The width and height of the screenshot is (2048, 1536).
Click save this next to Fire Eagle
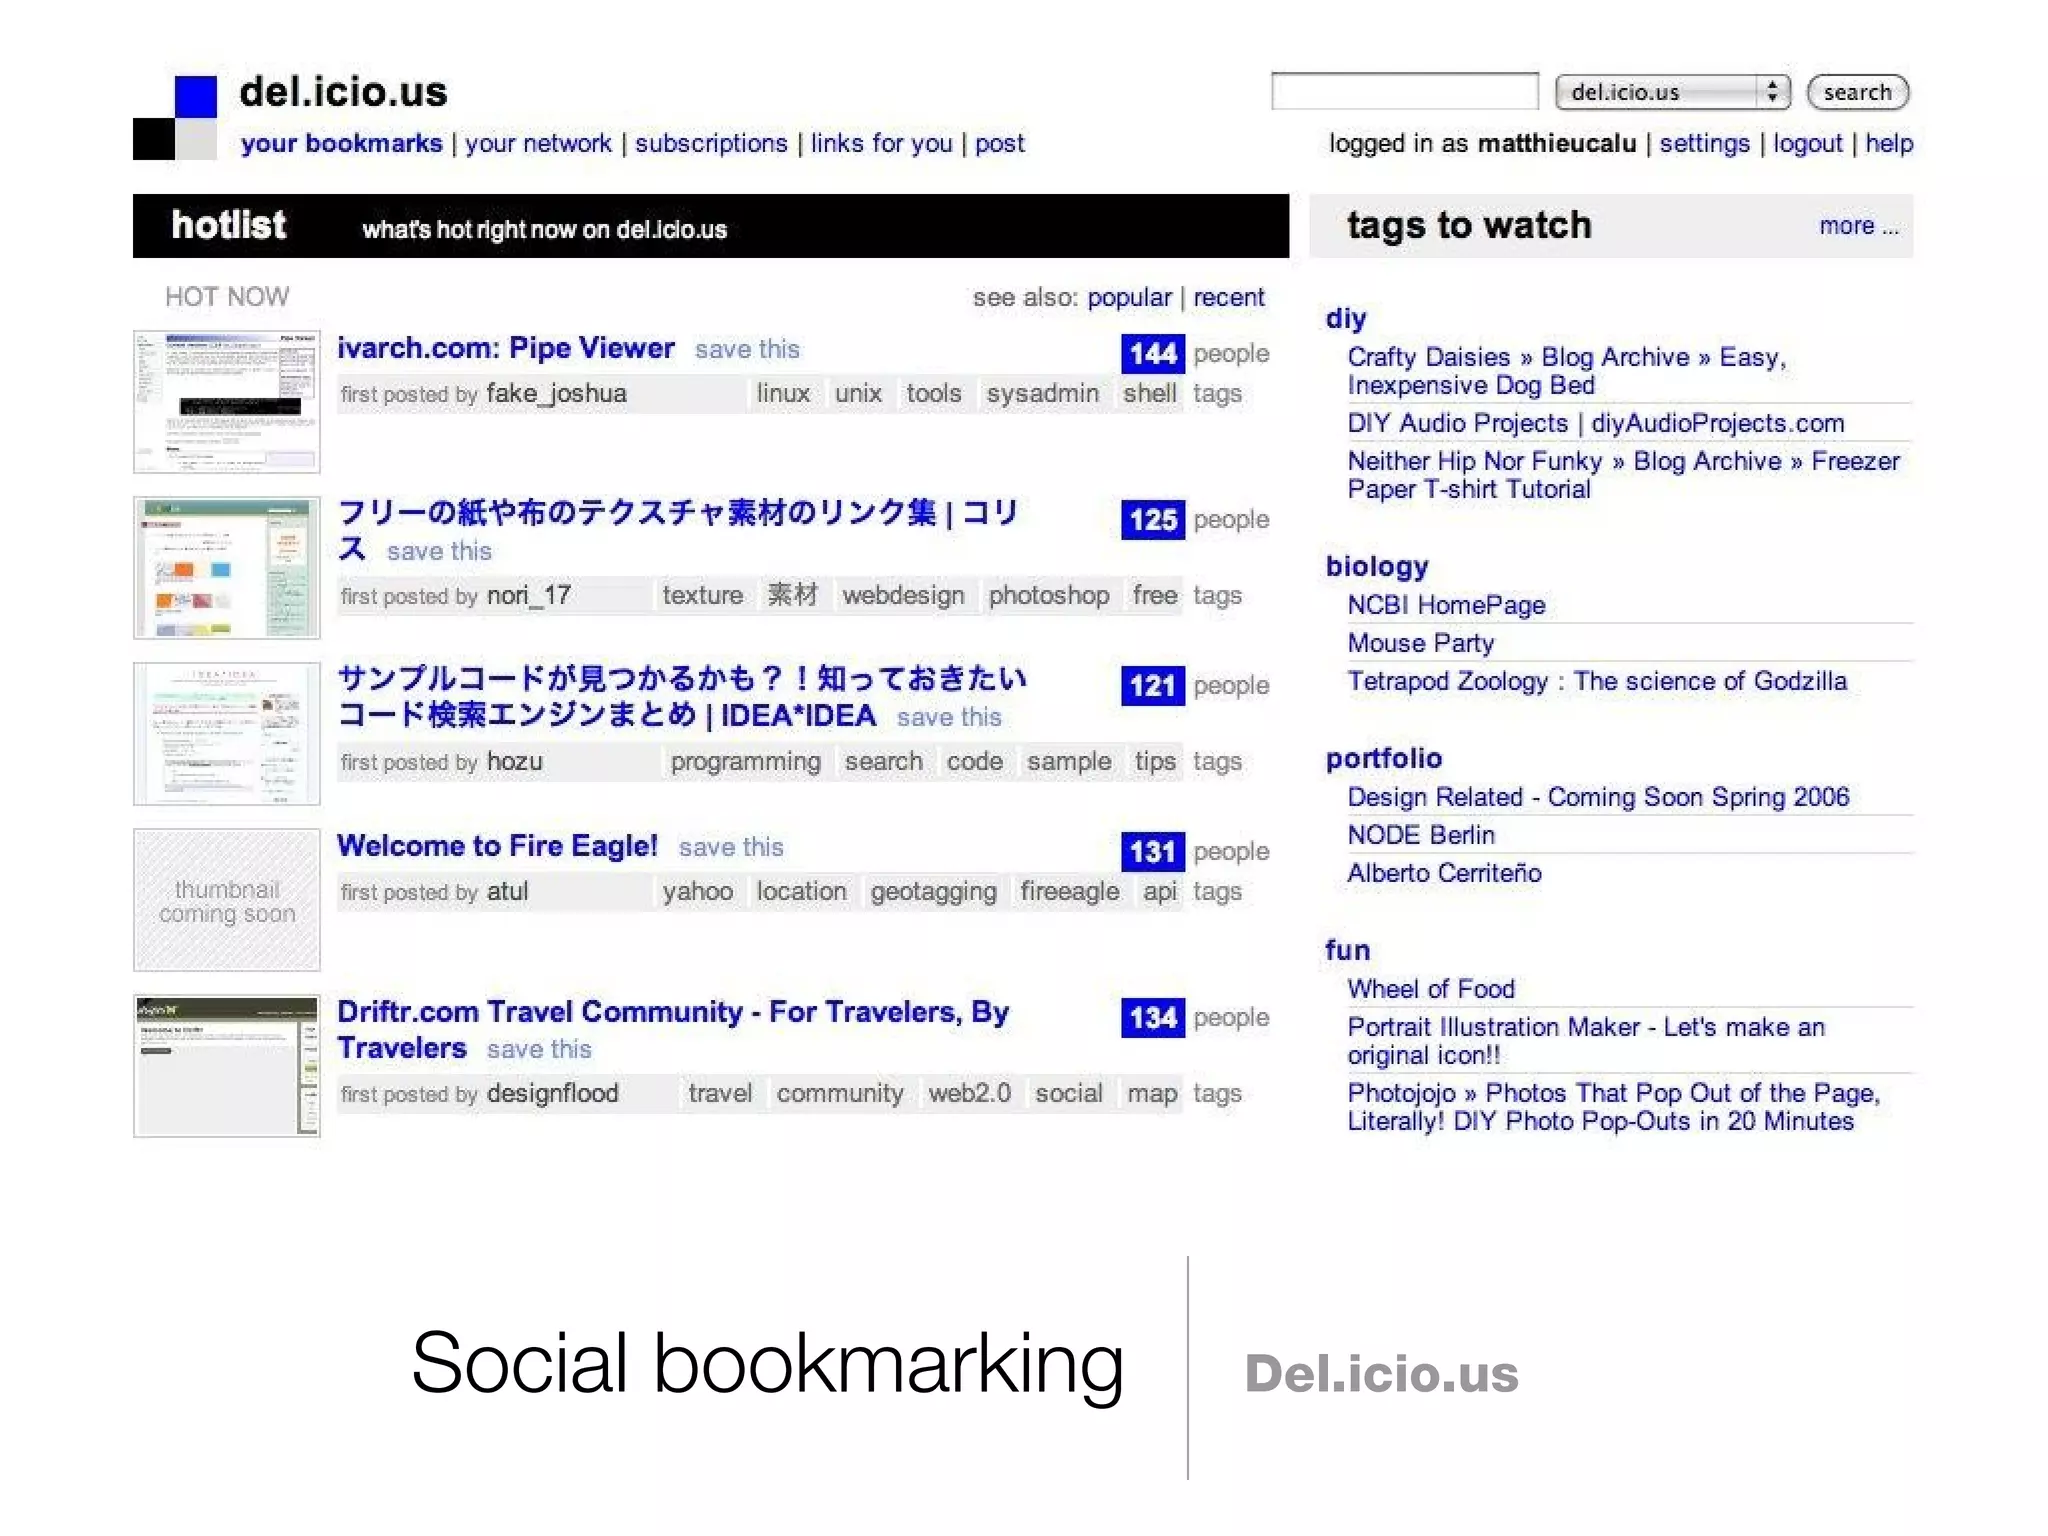731,847
